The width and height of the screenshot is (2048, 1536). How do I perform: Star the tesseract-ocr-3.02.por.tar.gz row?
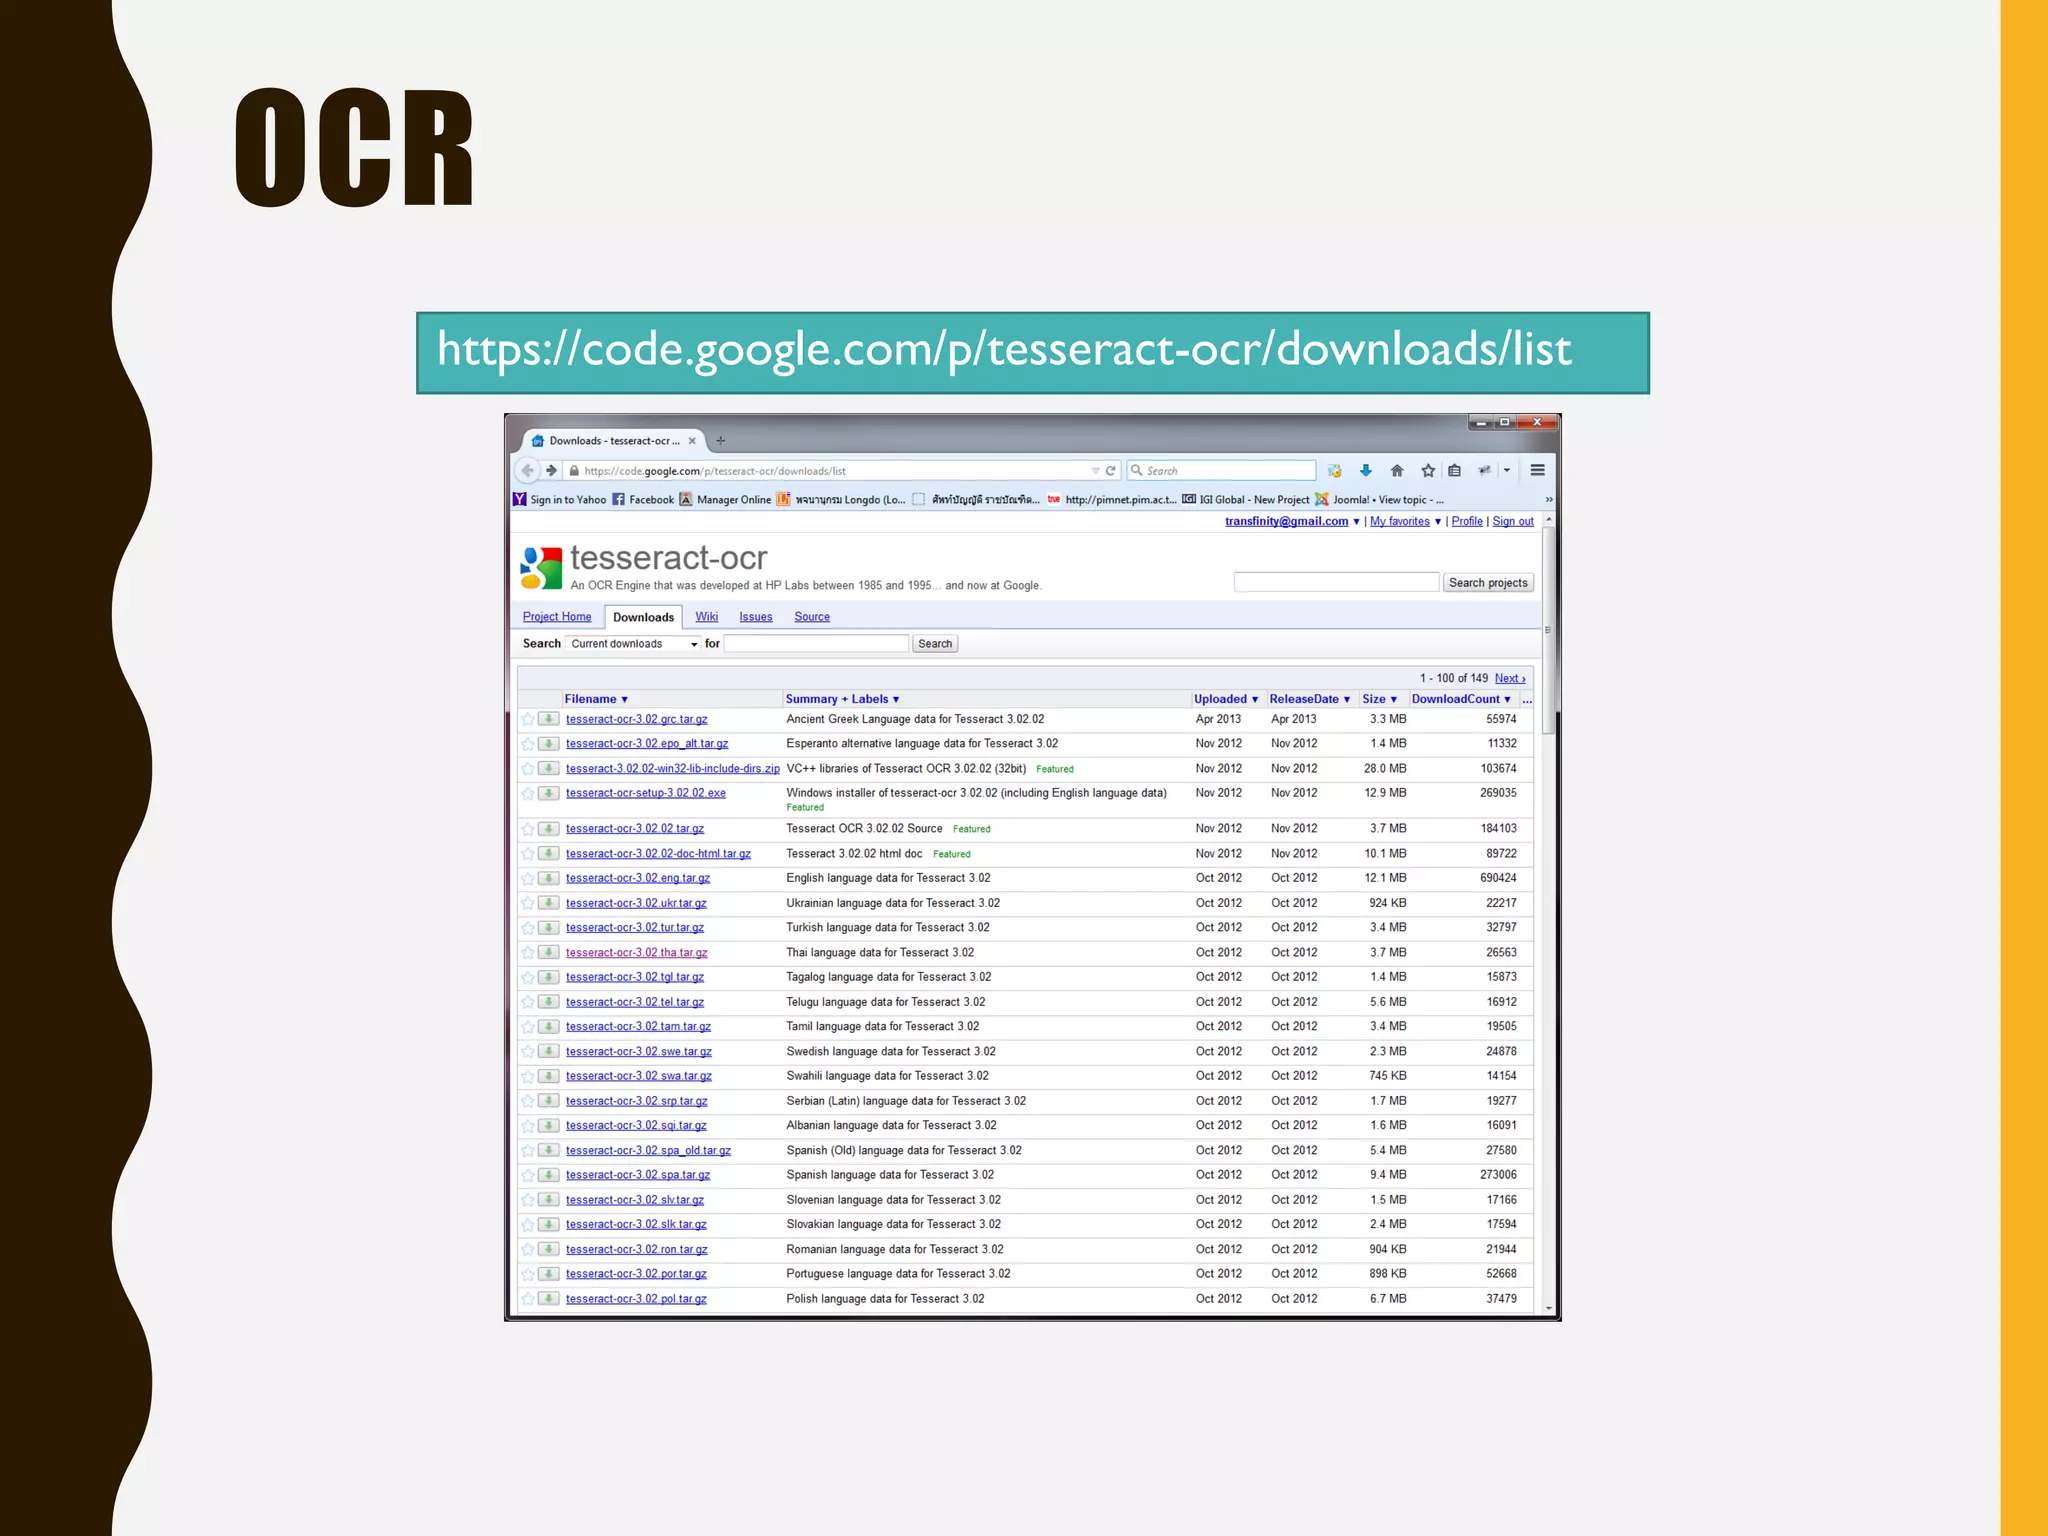point(528,1274)
